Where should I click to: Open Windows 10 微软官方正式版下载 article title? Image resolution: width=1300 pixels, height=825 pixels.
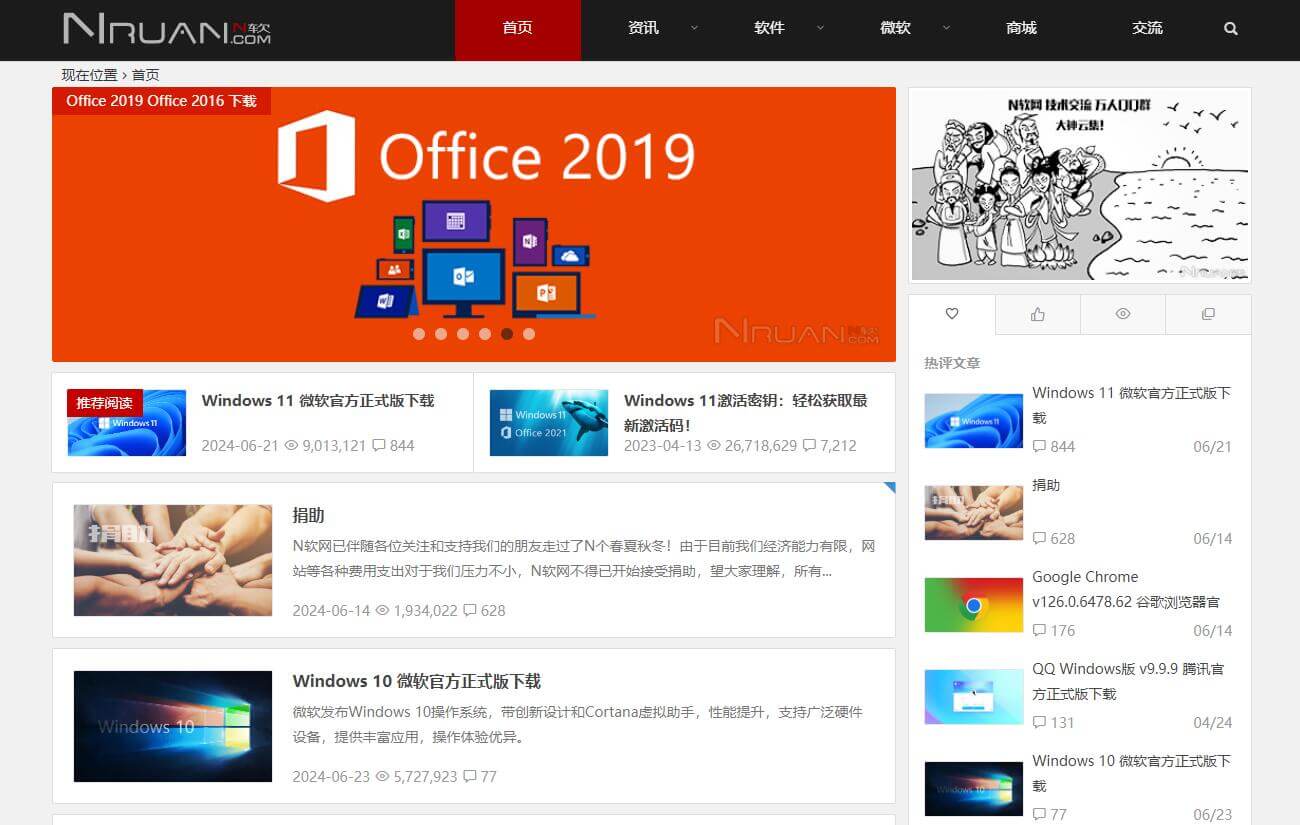416,681
